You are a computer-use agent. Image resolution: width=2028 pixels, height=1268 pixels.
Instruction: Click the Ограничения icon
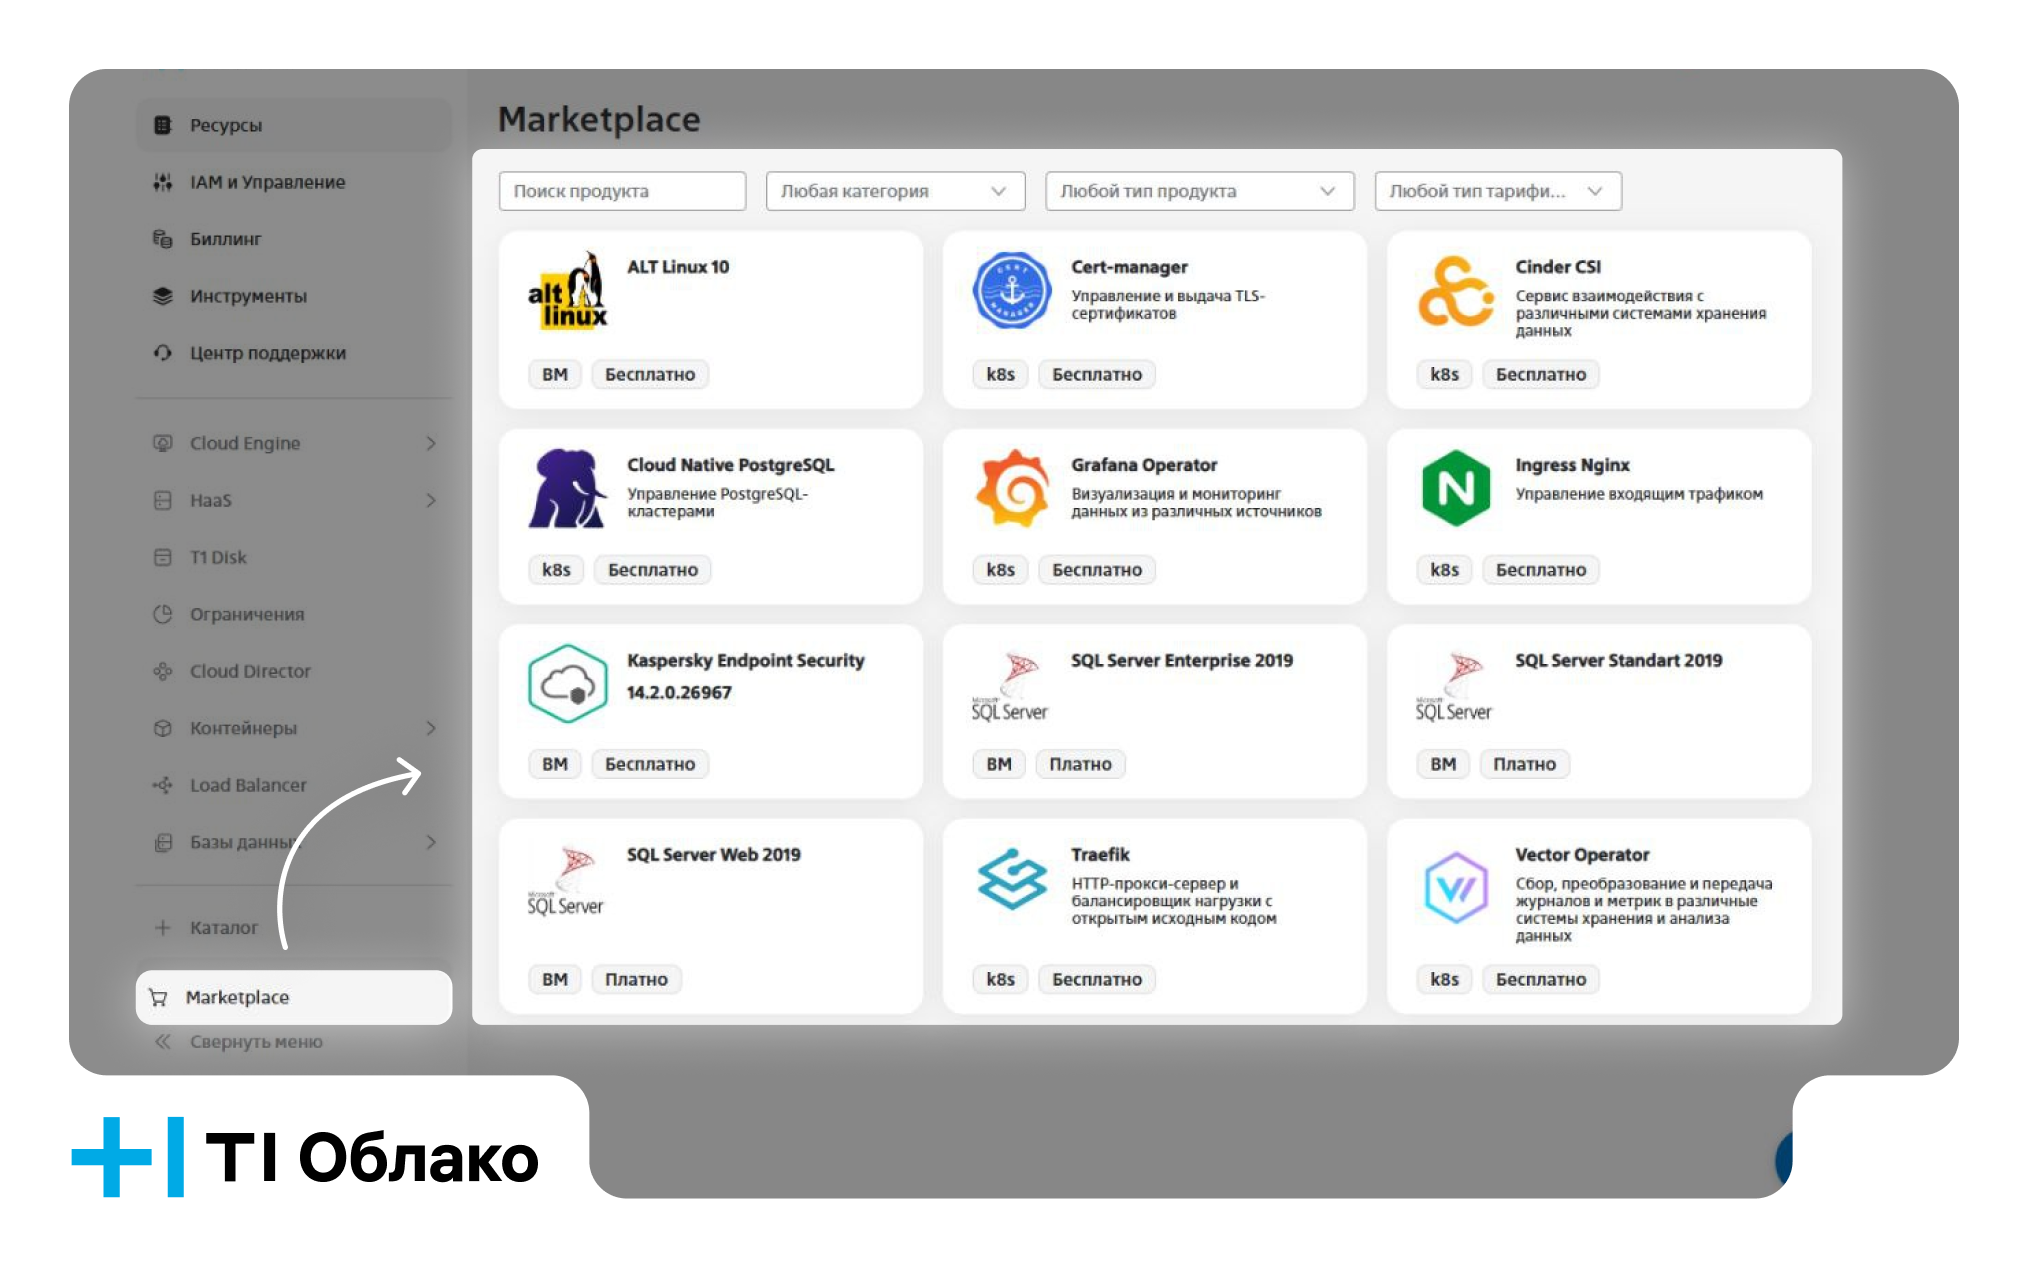coord(162,614)
